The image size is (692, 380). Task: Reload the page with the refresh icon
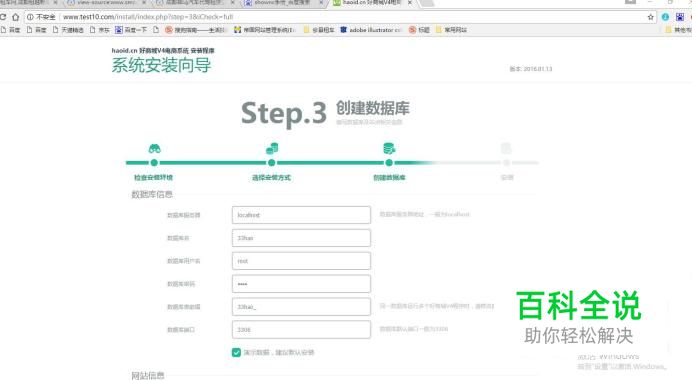[x=2, y=17]
